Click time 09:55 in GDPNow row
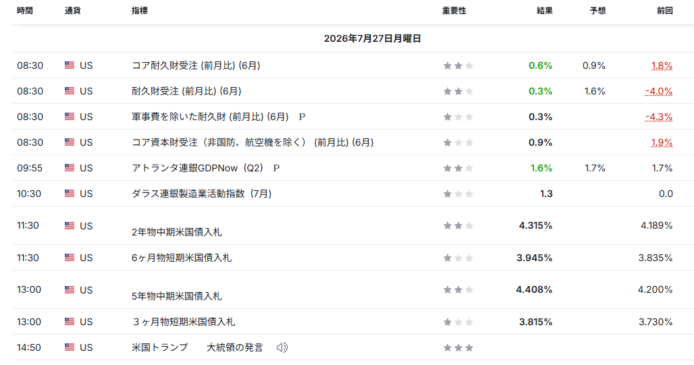The width and height of the screenshot is (694, 365). coord(30,168)
